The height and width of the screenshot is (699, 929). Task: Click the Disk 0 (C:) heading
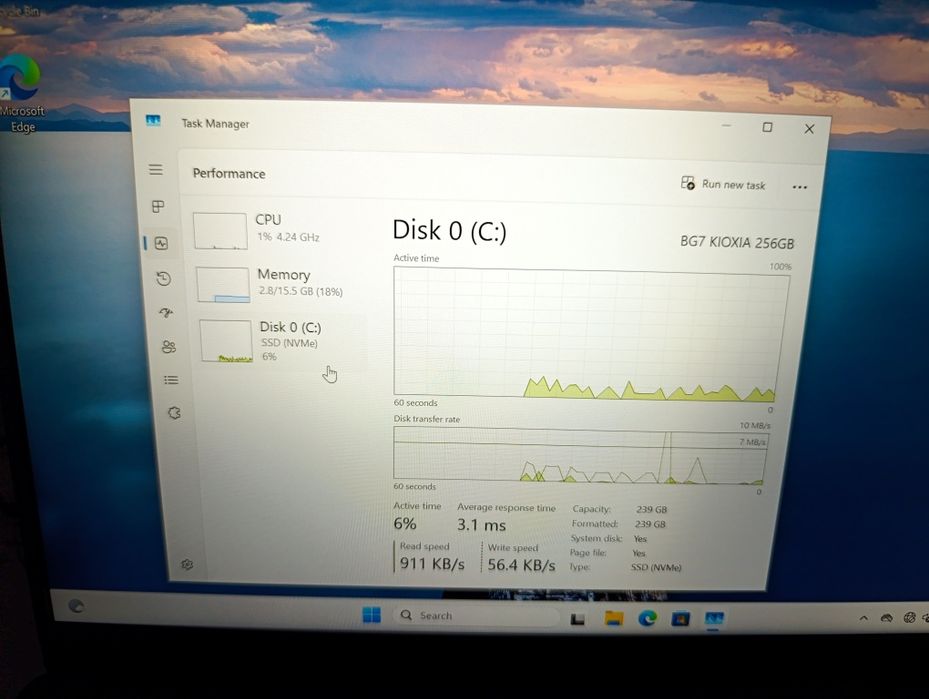click(449, 230)
